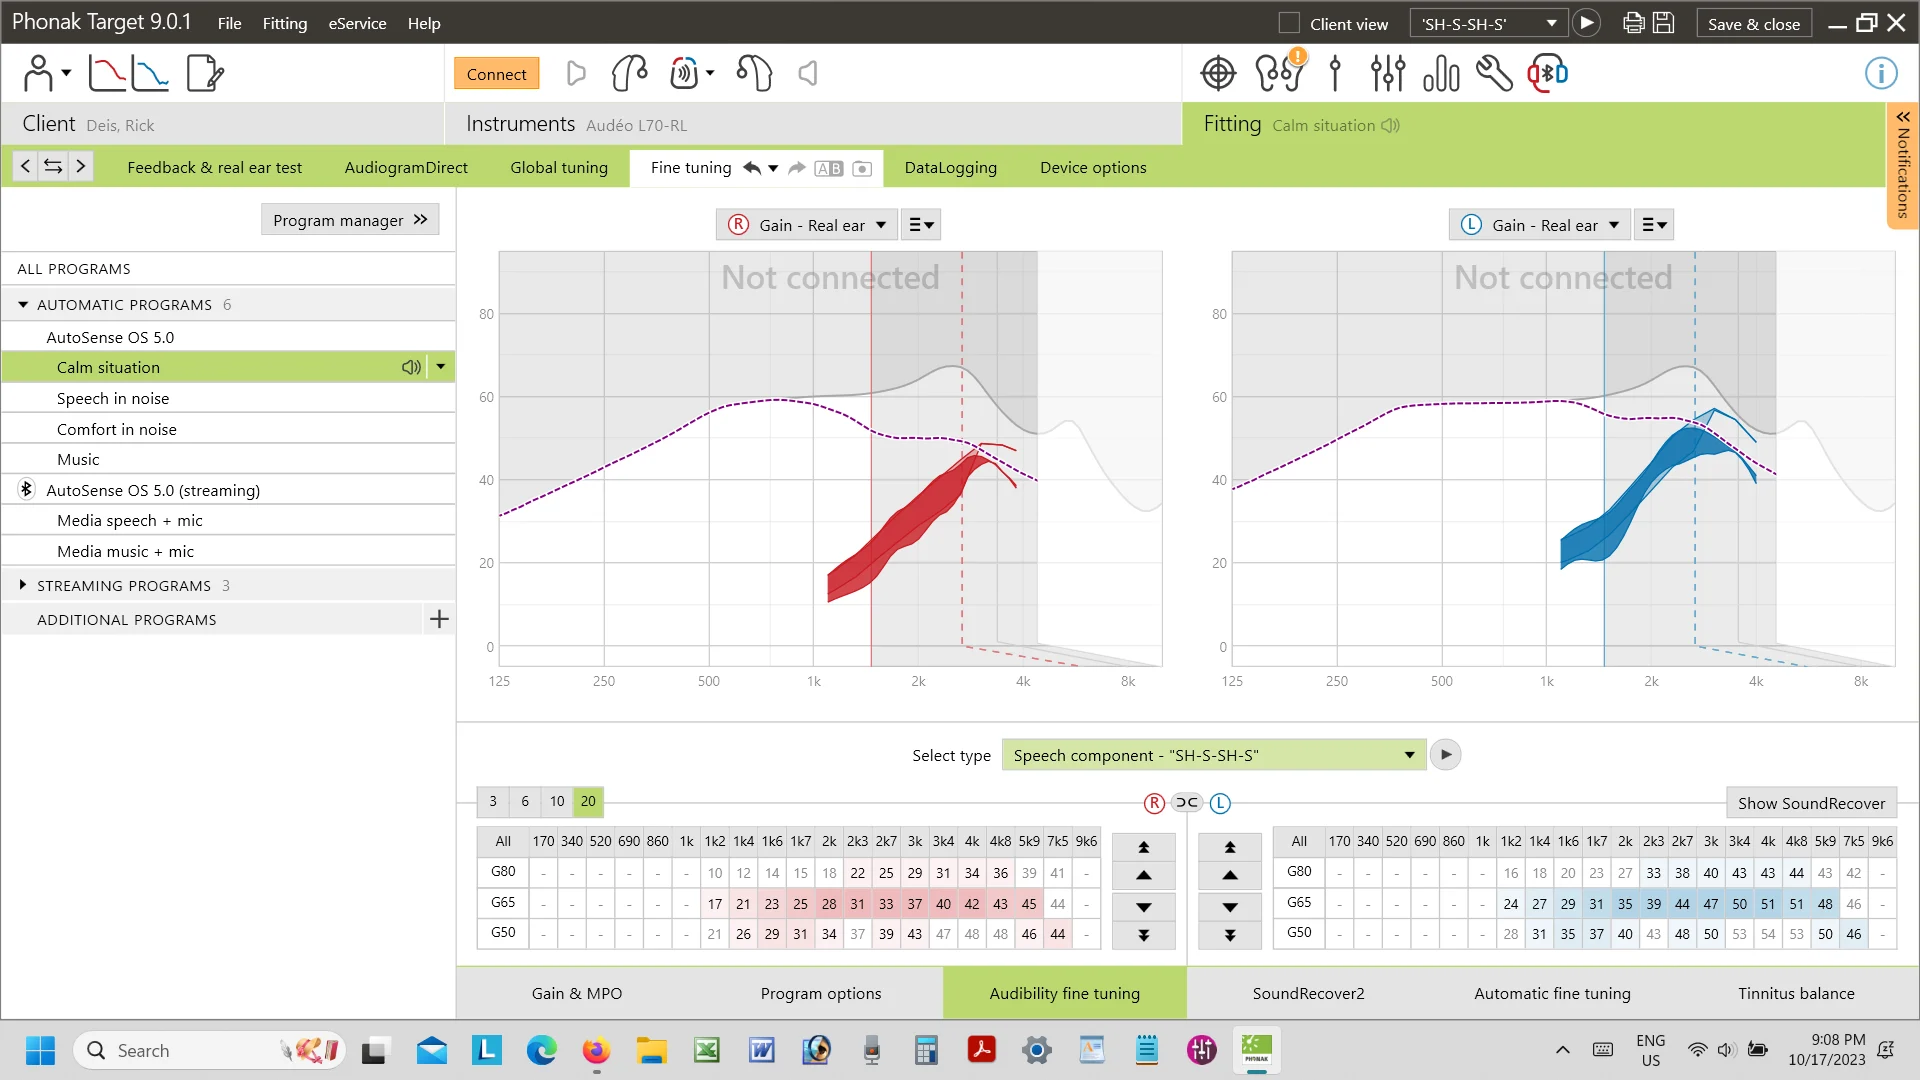The image size is (1920, 1080).
Task: Switch to the DataLogging tab
Action: pyautogui.click(x=951, y=168)
